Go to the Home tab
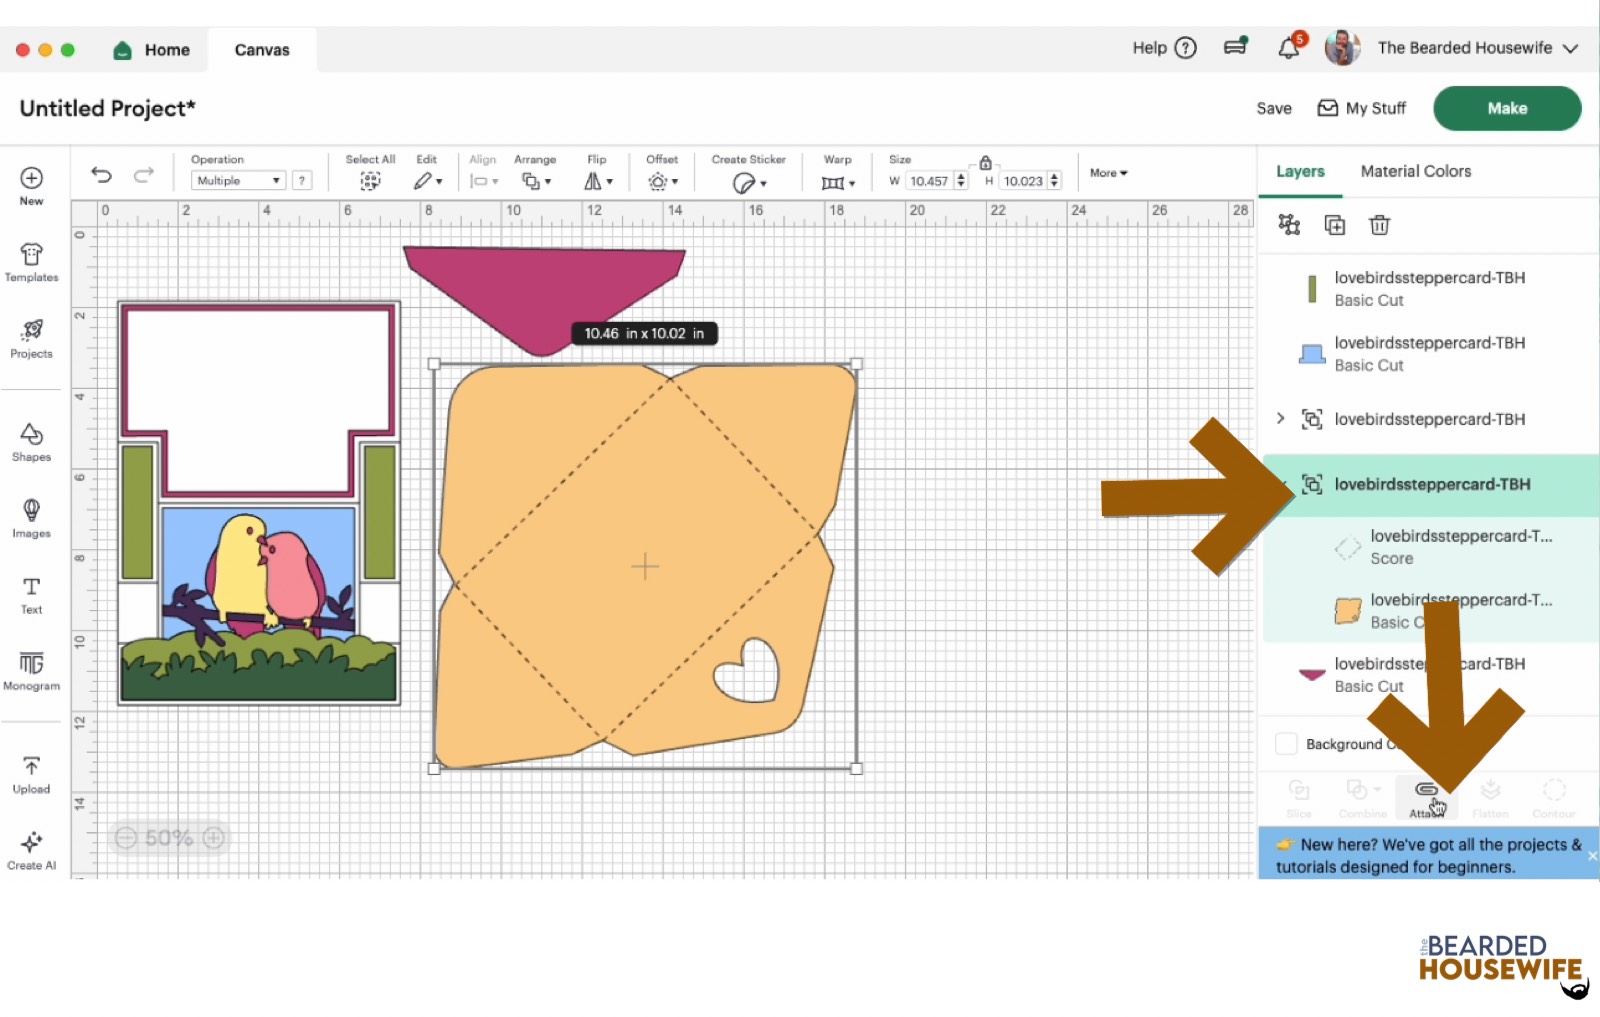Image resolution: width=1600 pixels, height=1017 pixels. click(x=152, y=49)
